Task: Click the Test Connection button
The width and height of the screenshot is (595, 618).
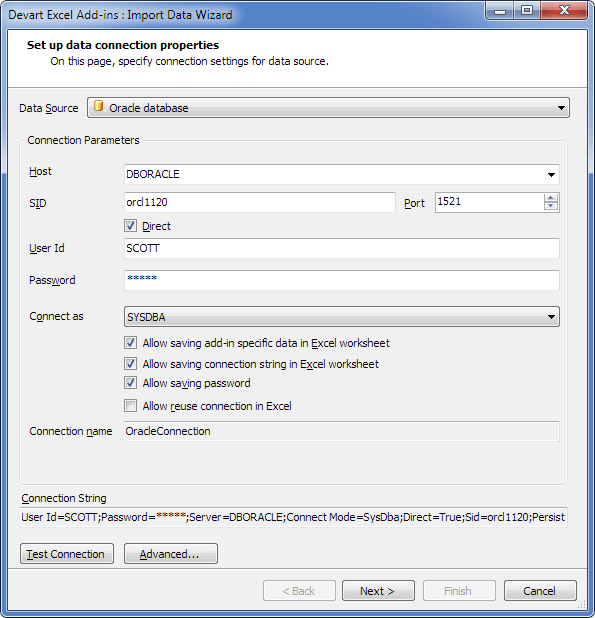Action: tap(67, 554)
